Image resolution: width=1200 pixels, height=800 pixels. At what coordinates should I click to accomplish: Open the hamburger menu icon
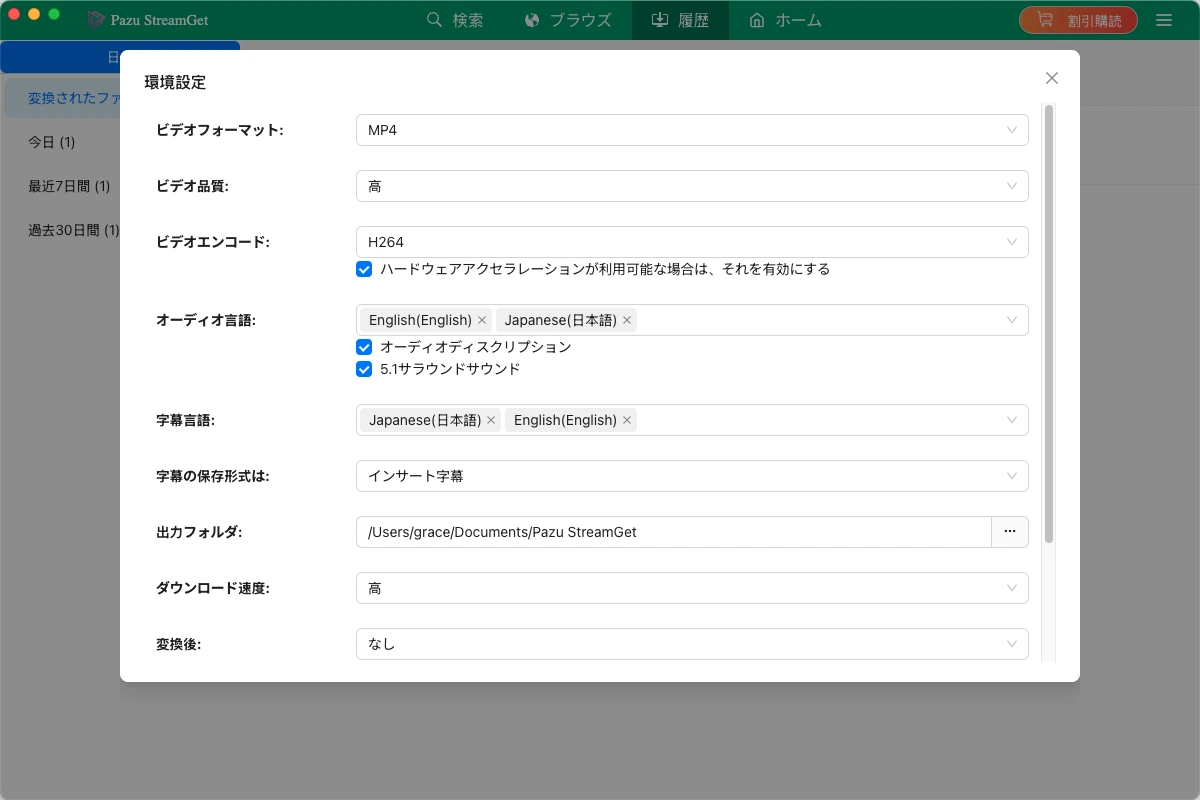point(1164,20)
